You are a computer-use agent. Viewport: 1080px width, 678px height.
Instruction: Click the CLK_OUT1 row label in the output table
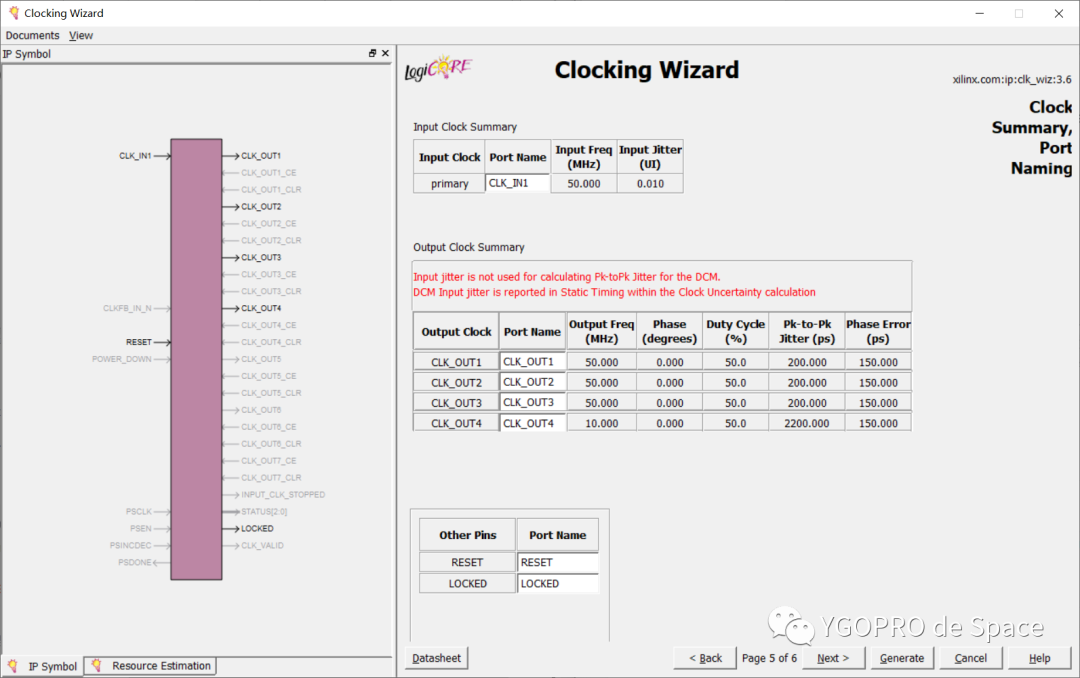[456, 362]
